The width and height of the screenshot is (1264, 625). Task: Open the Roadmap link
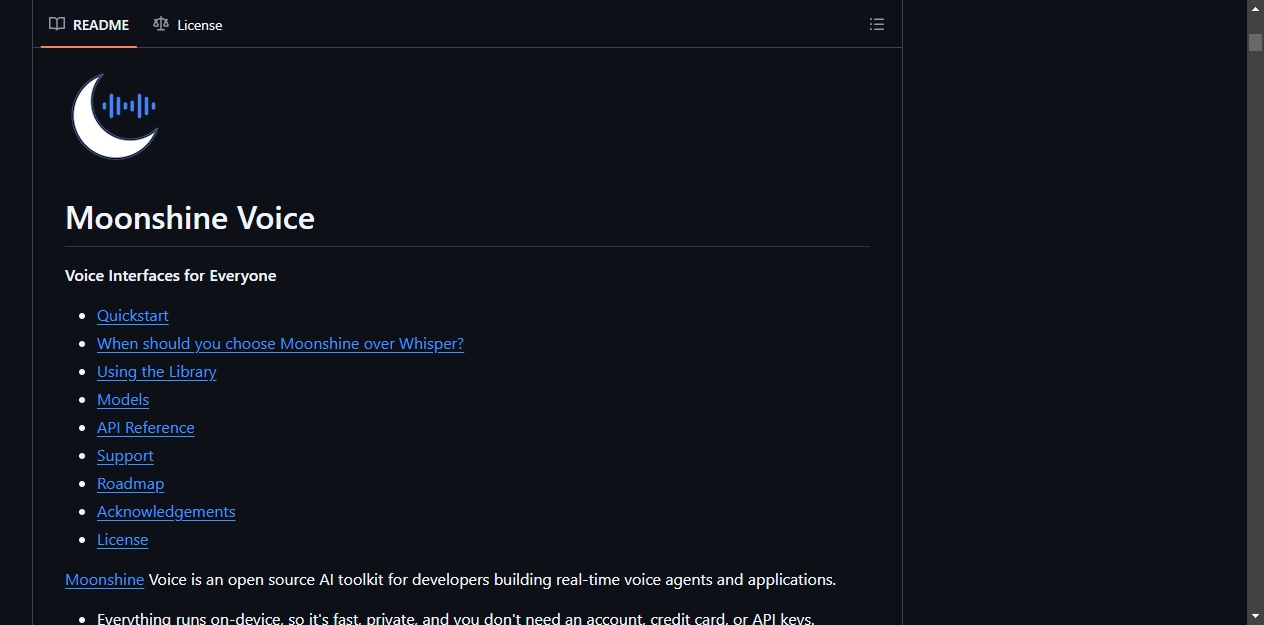(130, 484)
